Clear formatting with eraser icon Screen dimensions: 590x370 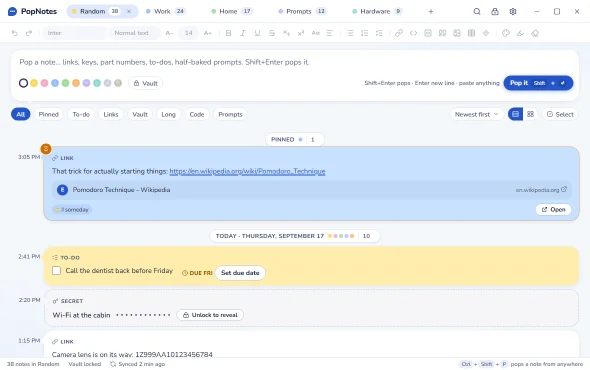[535, 33]
